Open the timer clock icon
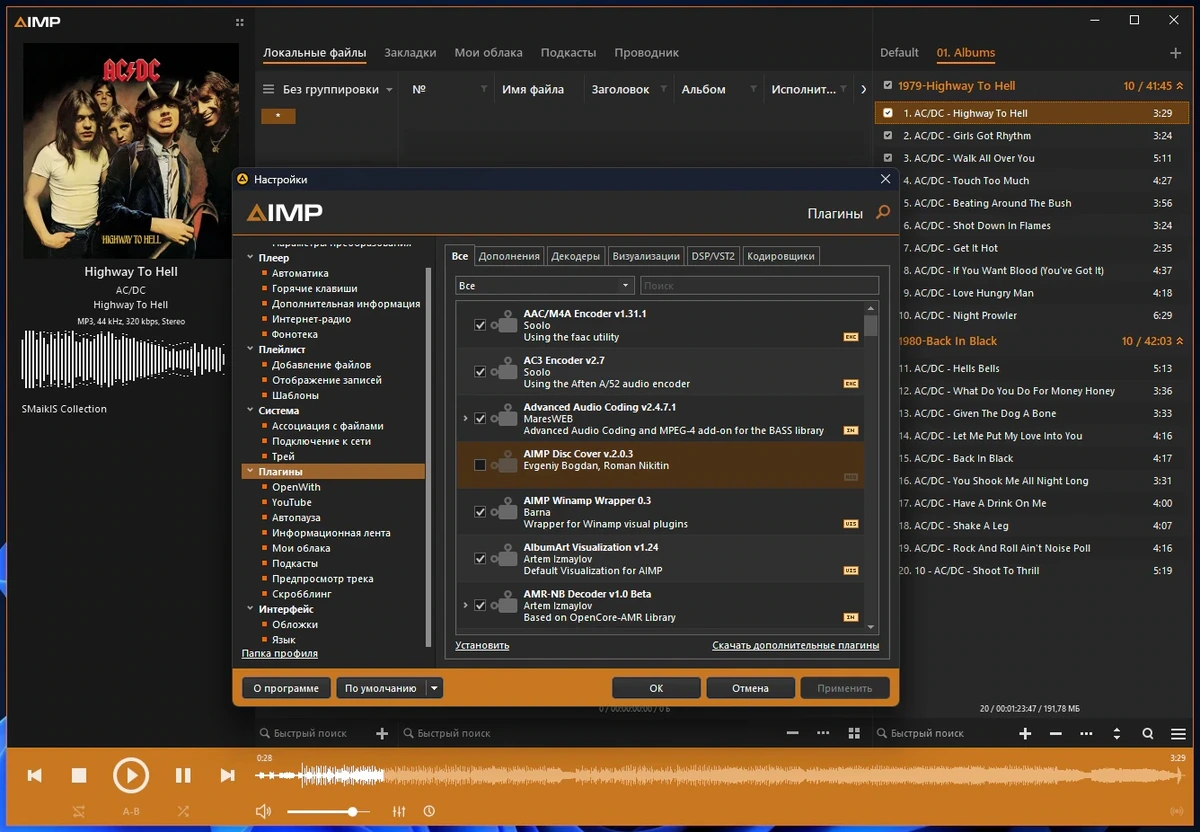Image resolution: width=1200 pixels, height=832 pixels. coord(429,811)
